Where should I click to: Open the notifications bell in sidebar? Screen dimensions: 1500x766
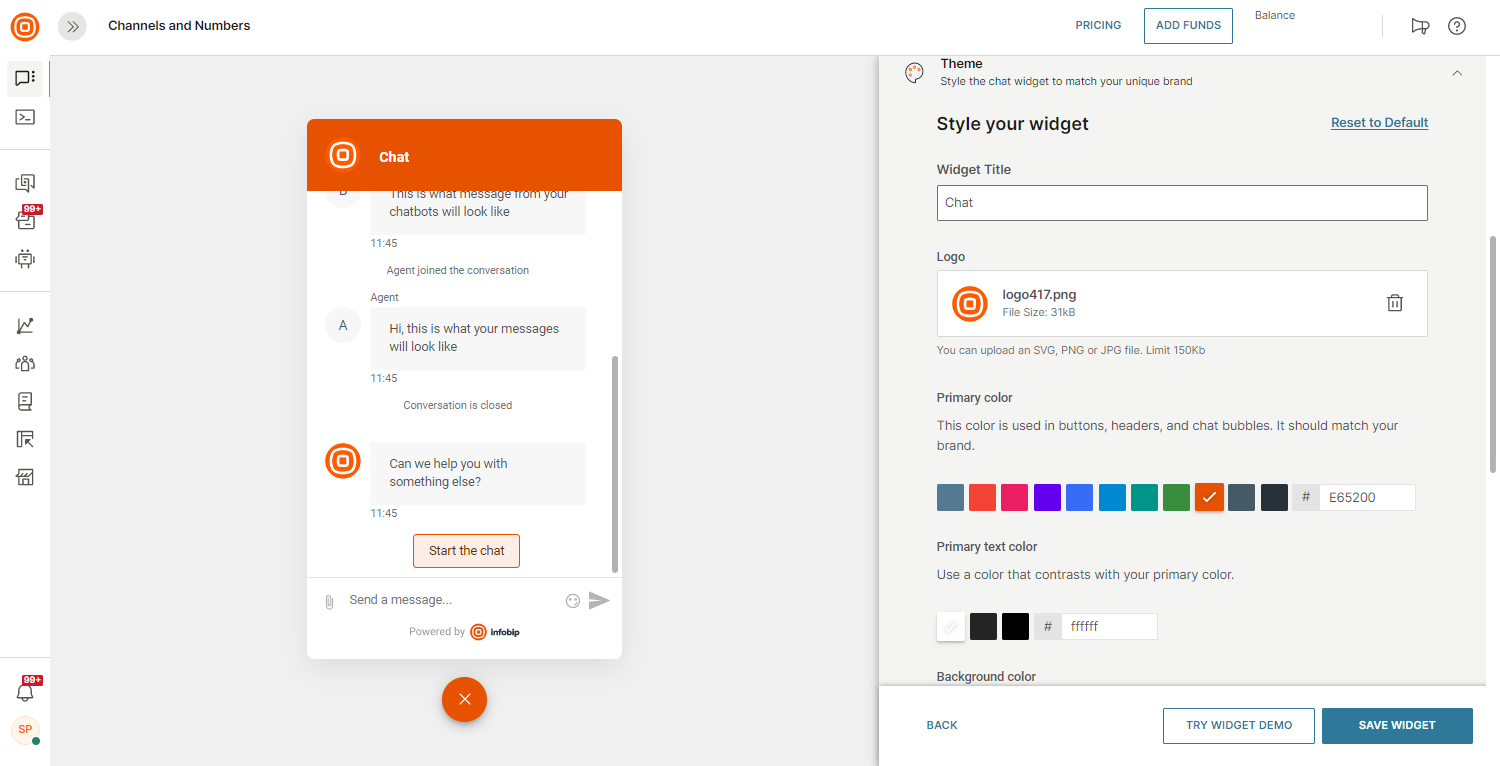[25, 692]
